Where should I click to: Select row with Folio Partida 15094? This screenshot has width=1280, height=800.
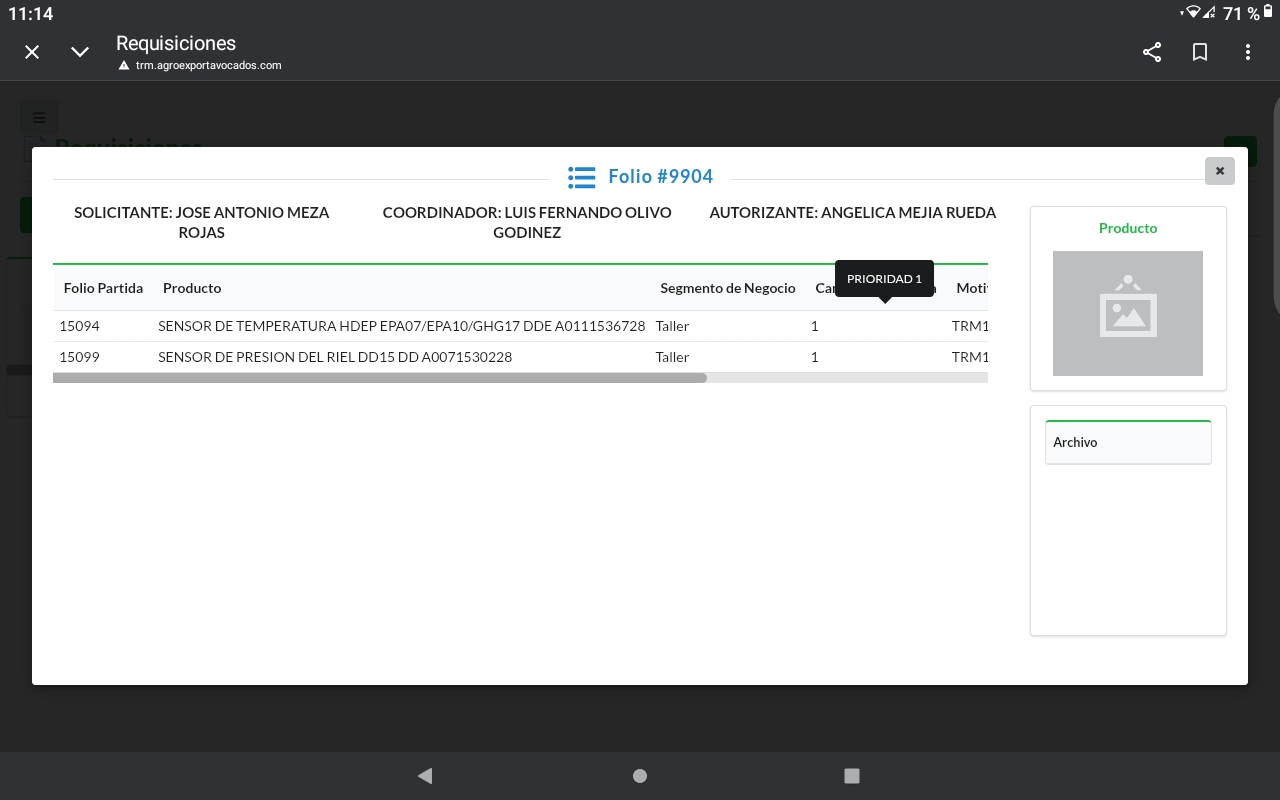point(80,326)
